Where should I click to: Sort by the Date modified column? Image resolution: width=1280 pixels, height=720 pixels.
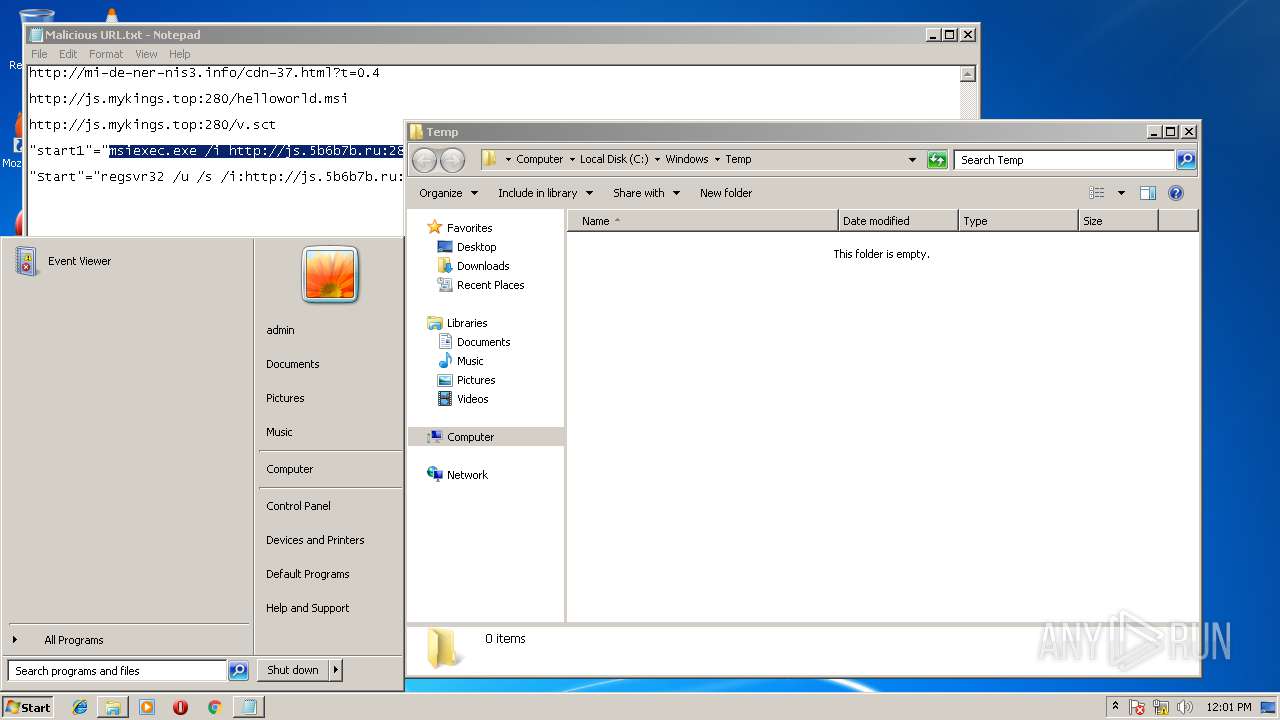click(898, 221)
